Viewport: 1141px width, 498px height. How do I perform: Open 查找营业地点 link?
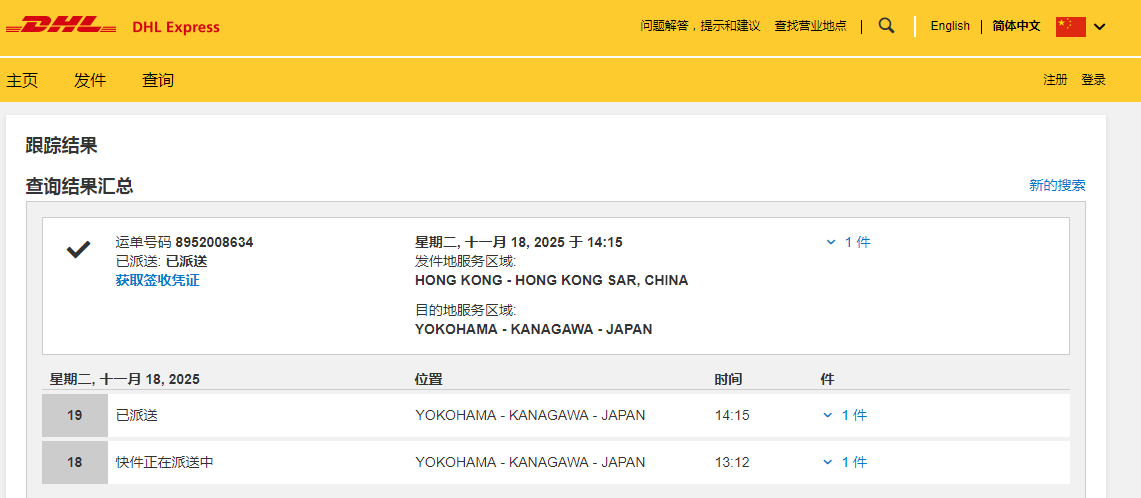coord(810,26)
